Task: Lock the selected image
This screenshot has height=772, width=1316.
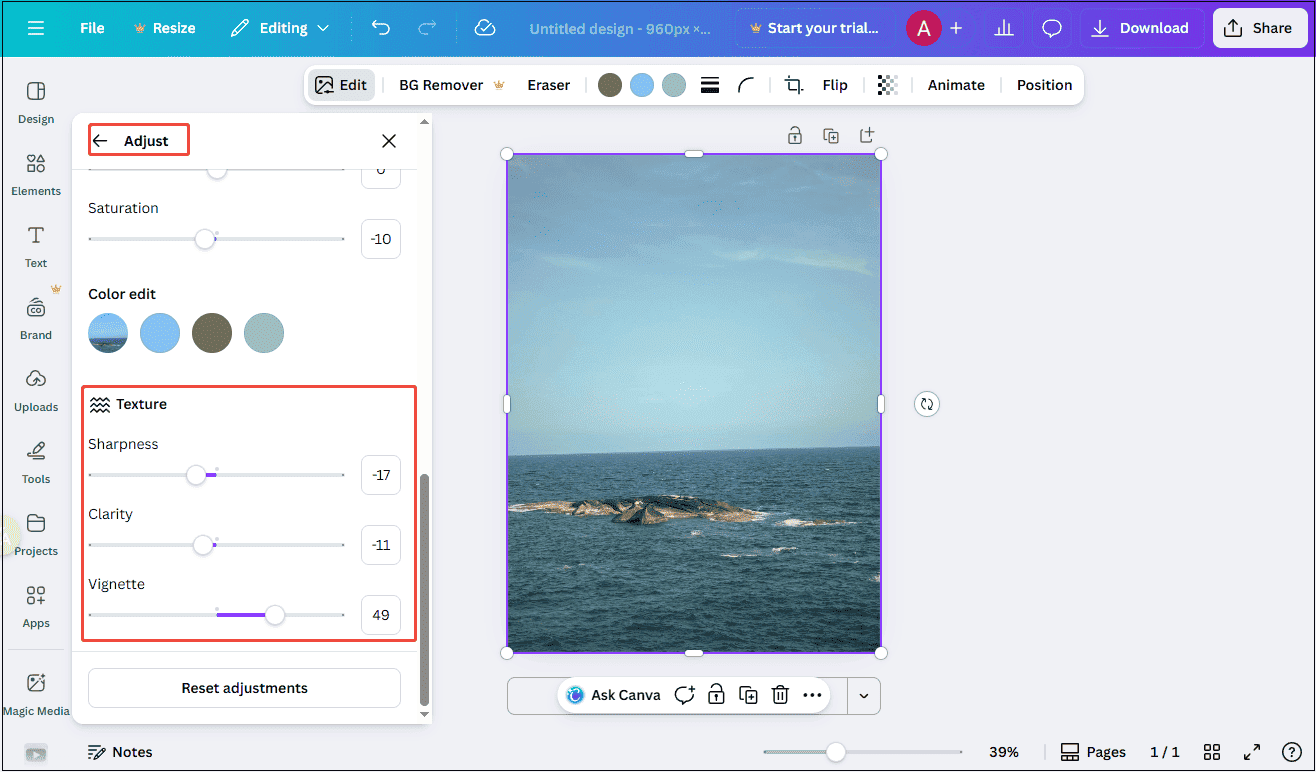Action: 716,695
